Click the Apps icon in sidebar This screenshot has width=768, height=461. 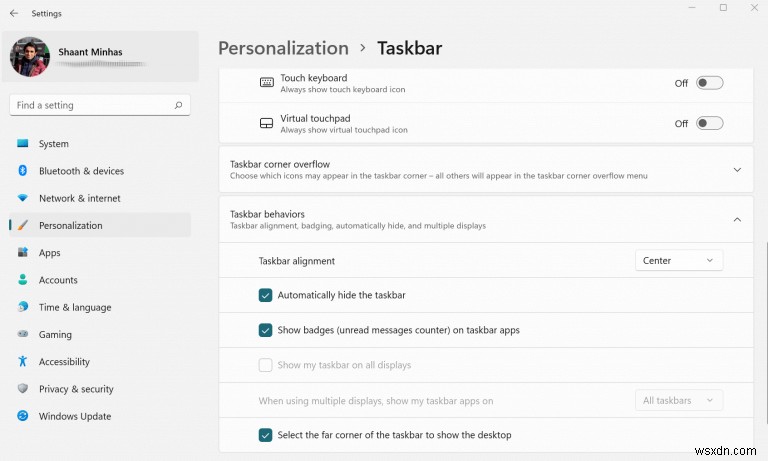[x=23, y=253]
